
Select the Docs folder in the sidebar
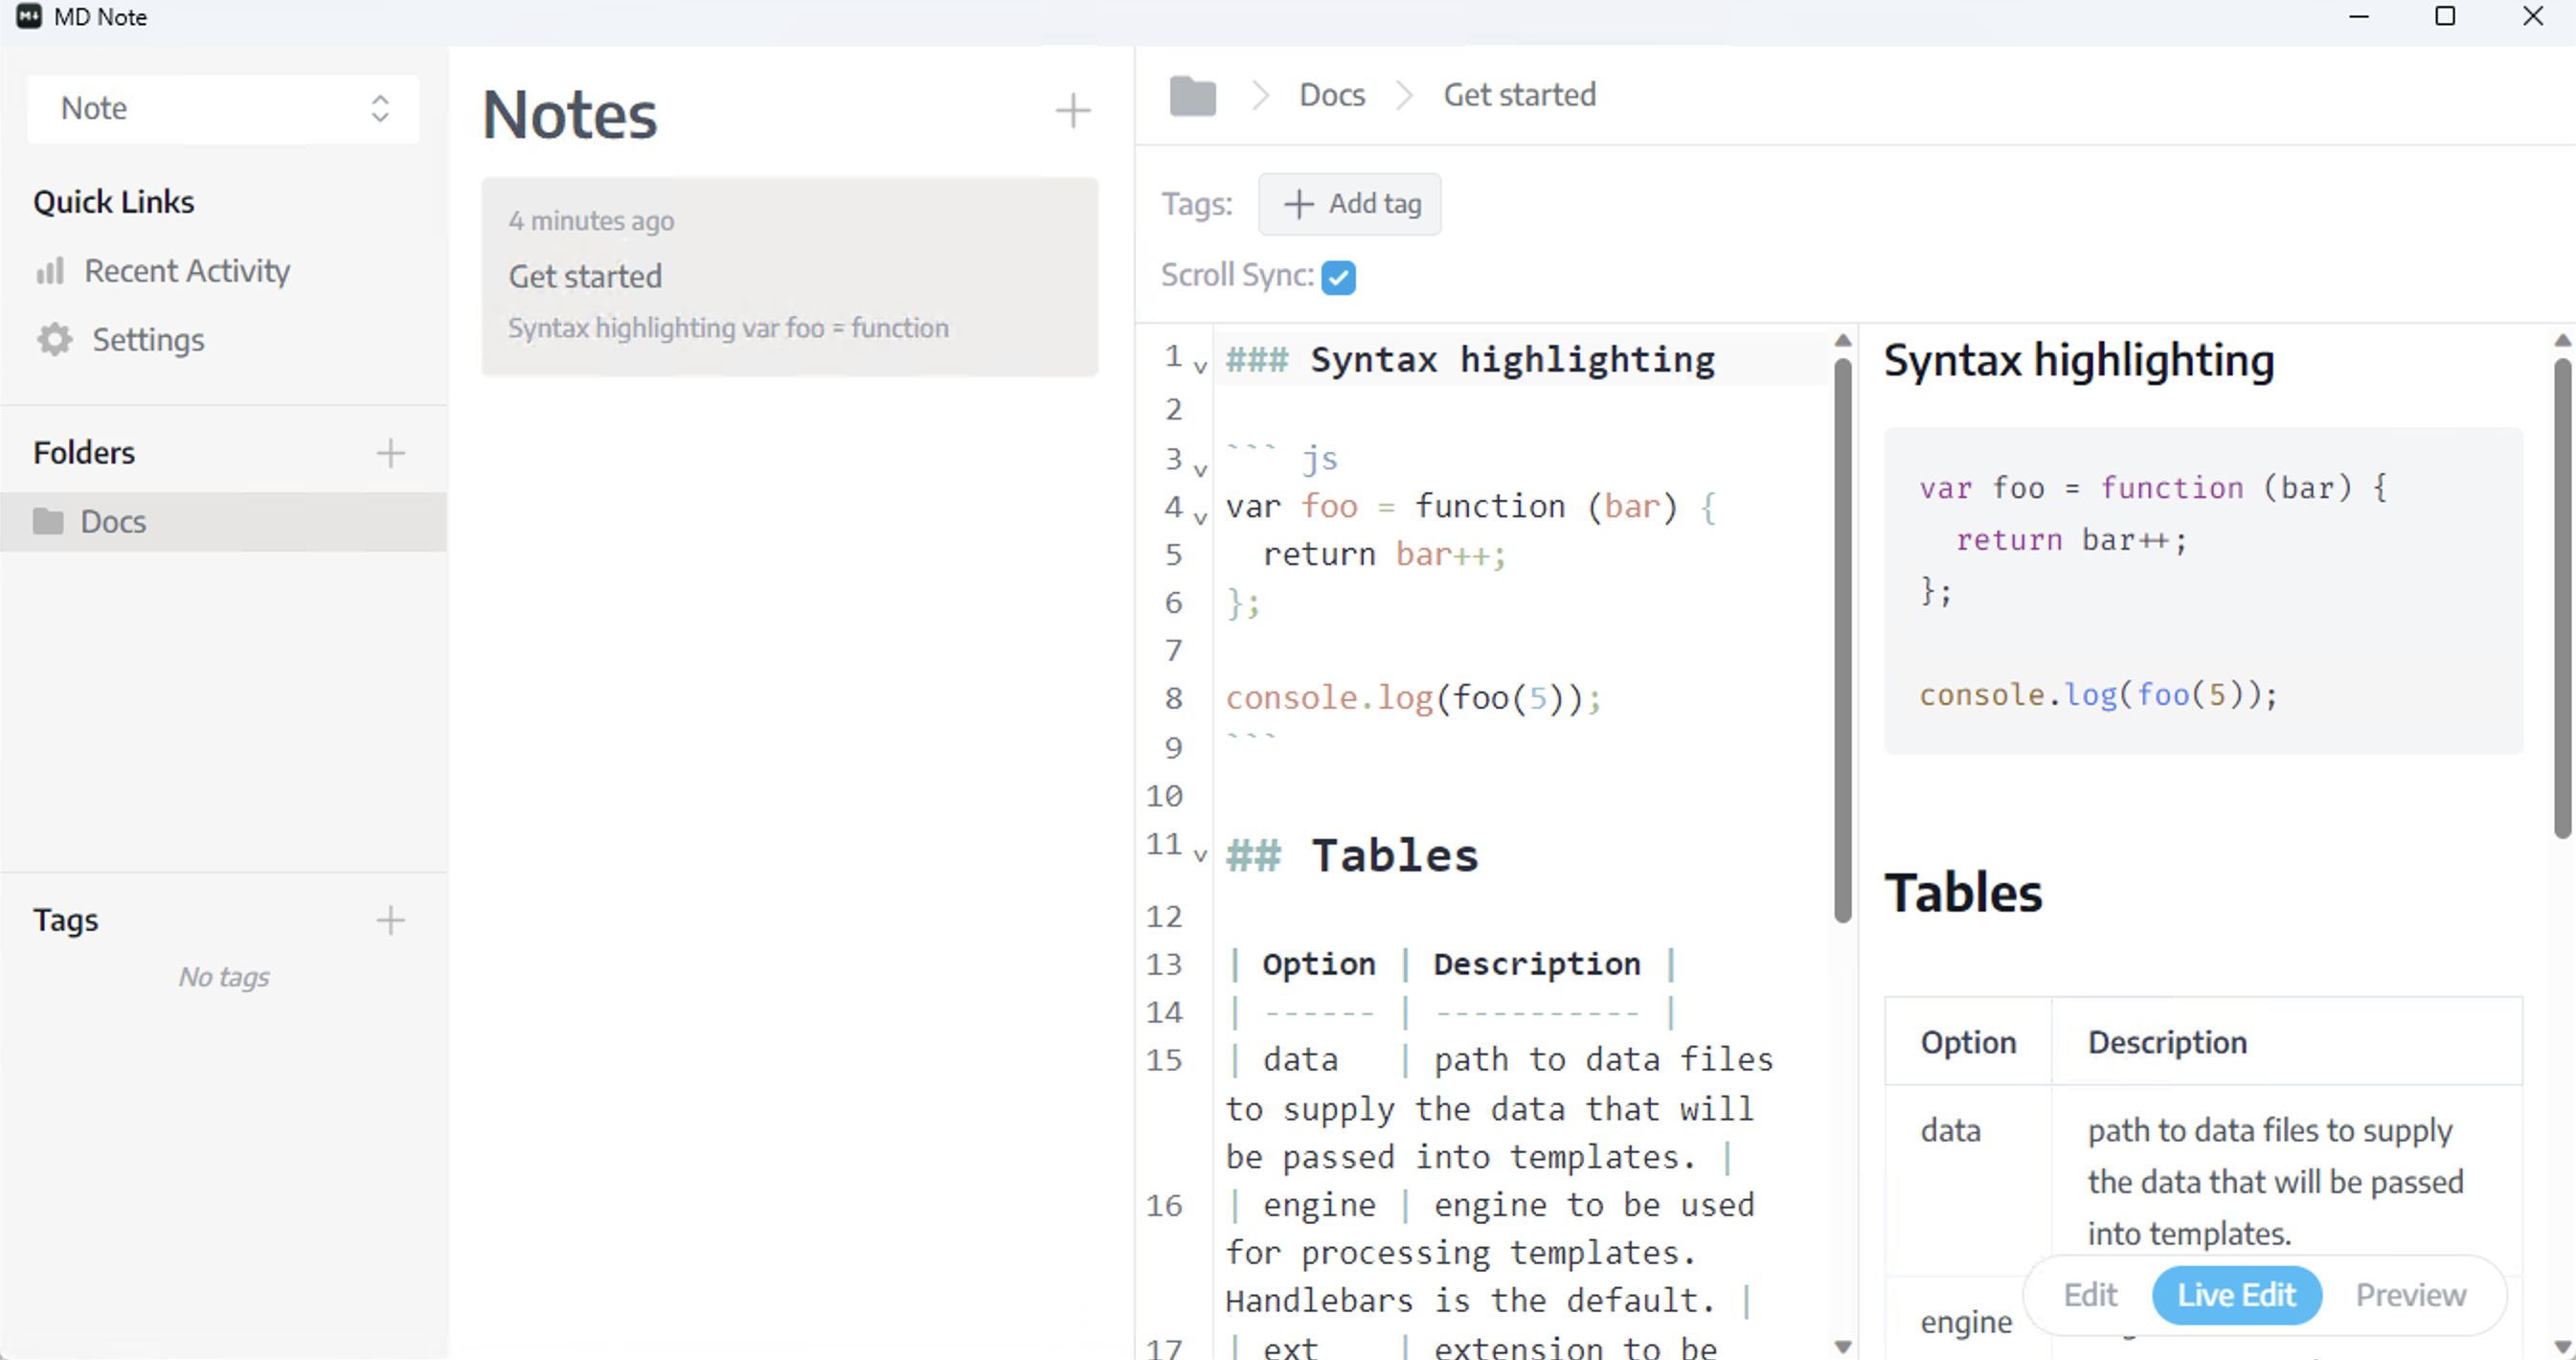point(111,521)
